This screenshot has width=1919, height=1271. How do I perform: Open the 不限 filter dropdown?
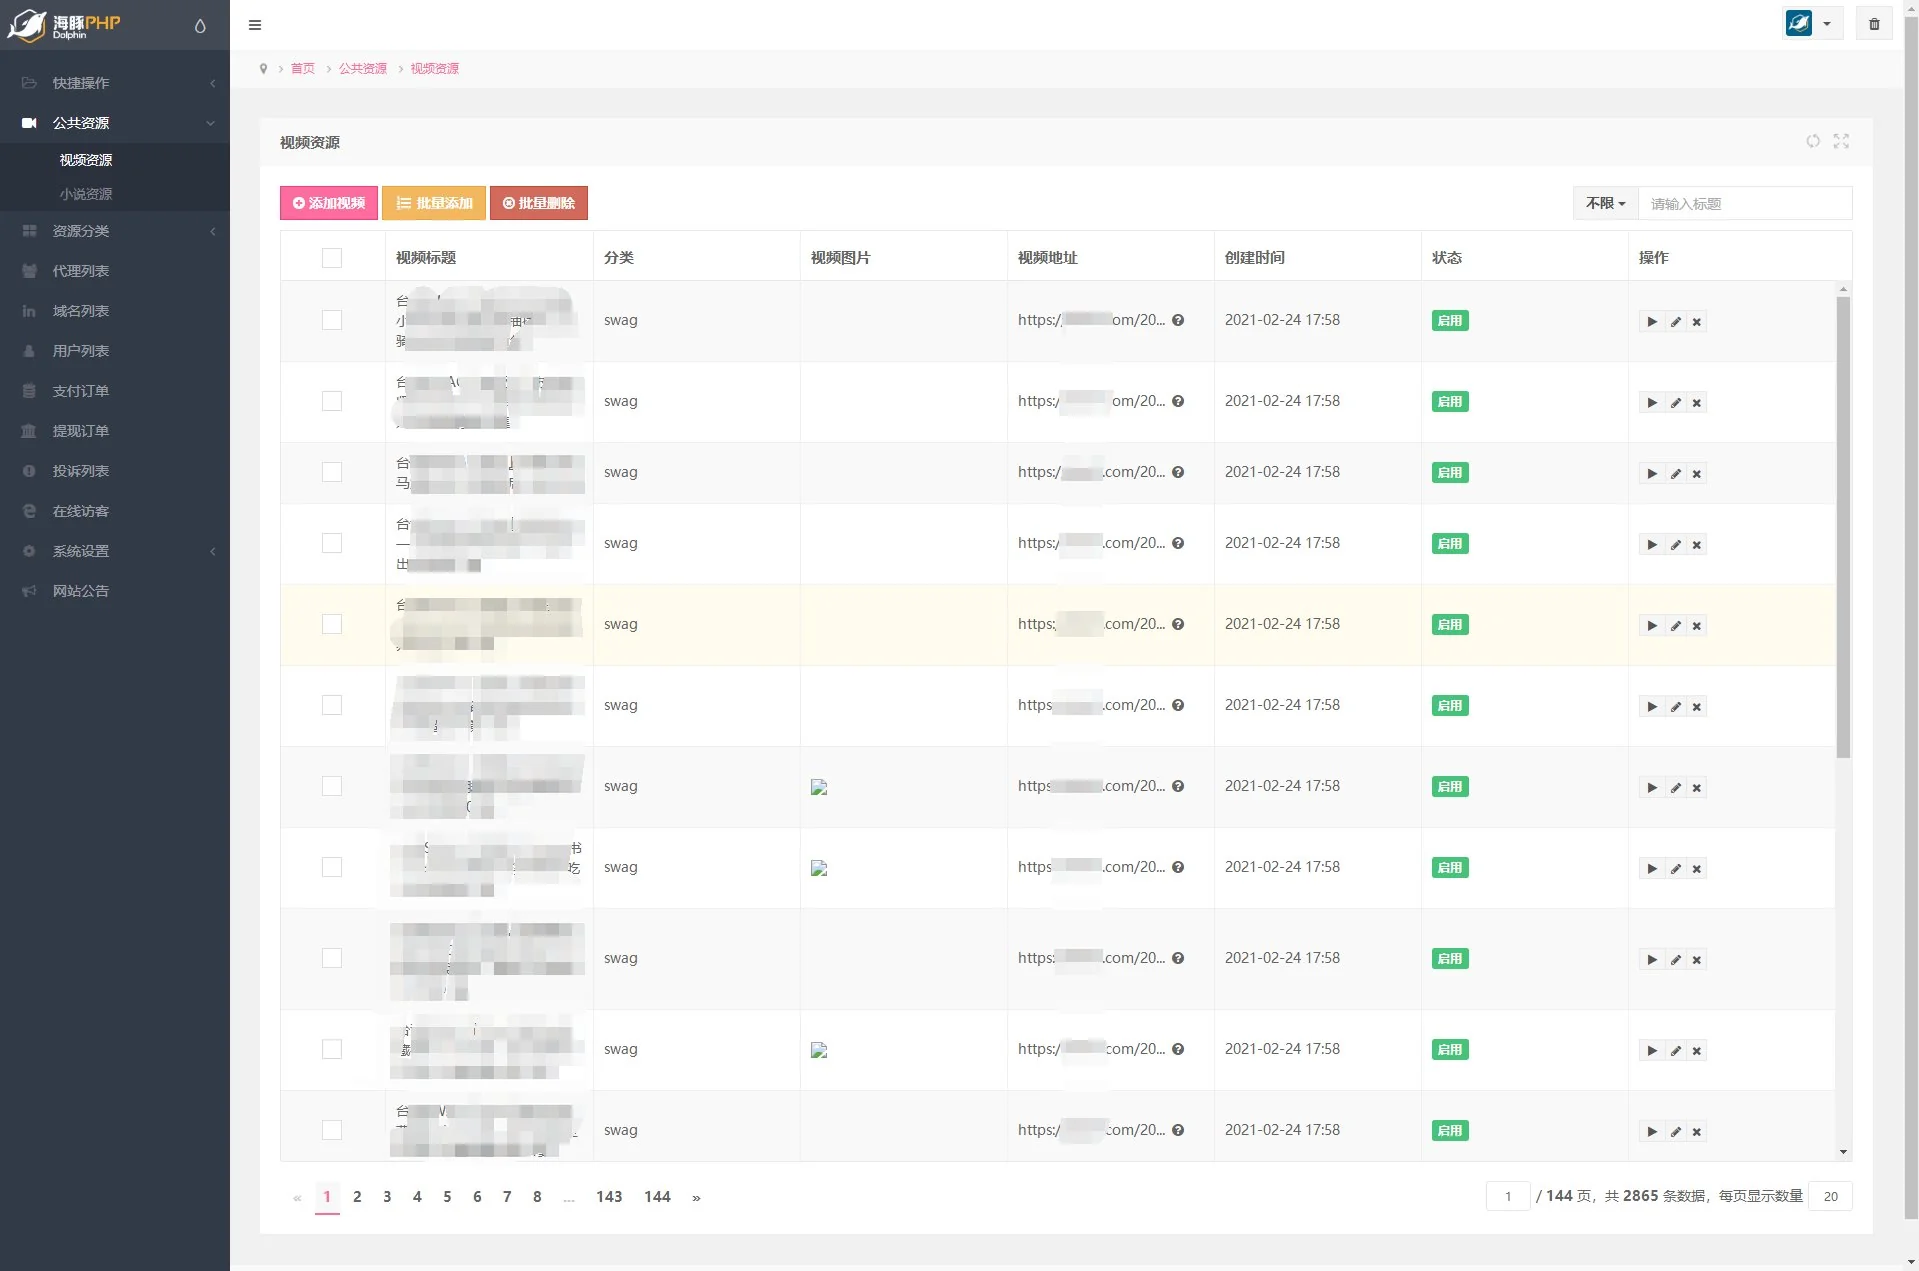tap(1605, 203)
